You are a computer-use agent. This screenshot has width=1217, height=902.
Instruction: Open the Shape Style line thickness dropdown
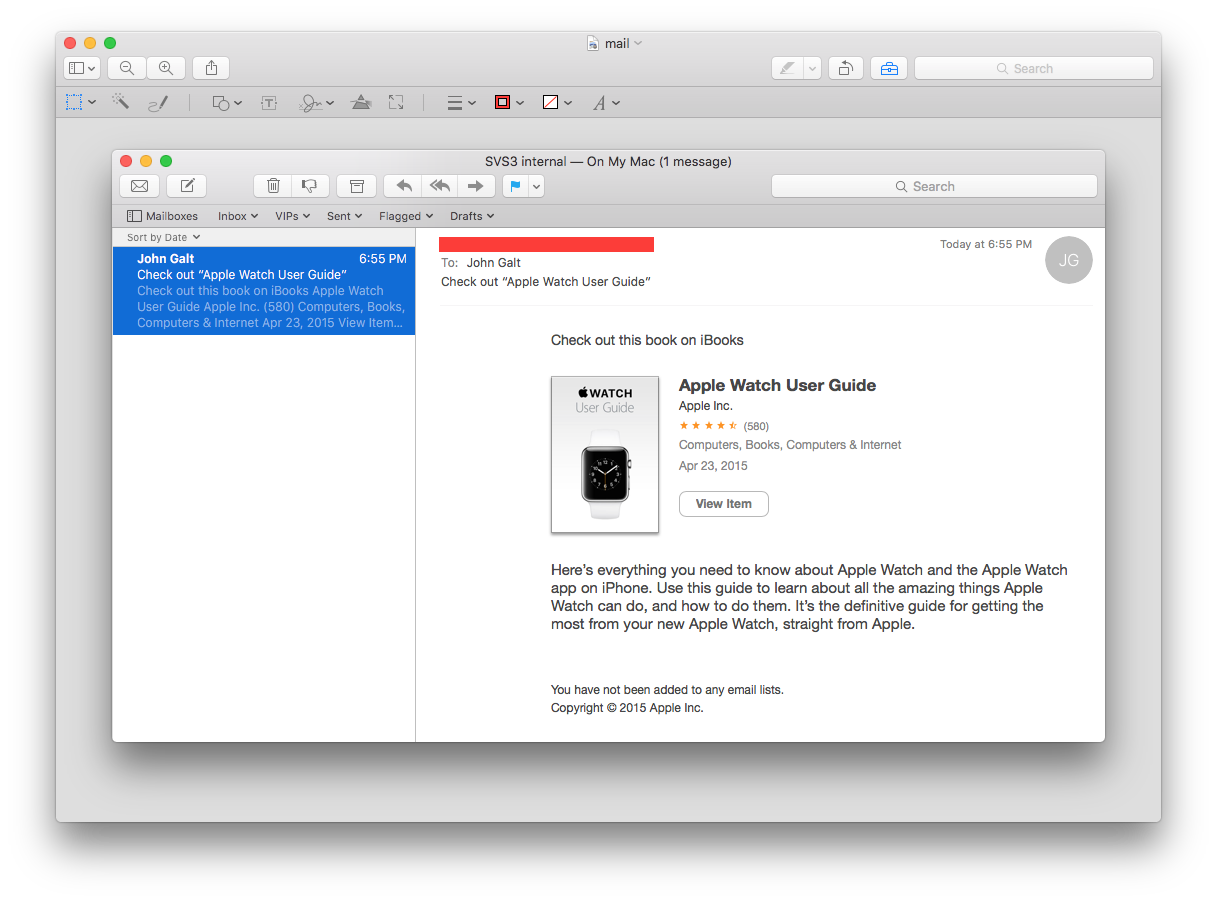tap(461, 102)
